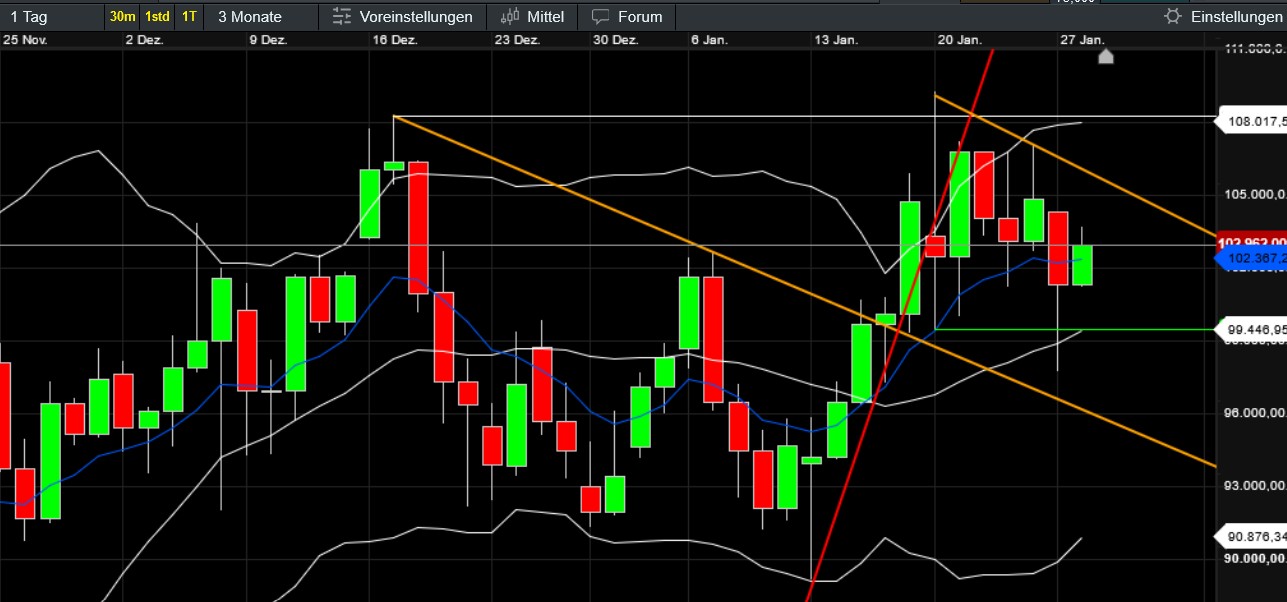The height and width of the screenshot is (602, 1287).
Task: Click the blue 102.367,2 moving average label
Action: point(1251,258)
